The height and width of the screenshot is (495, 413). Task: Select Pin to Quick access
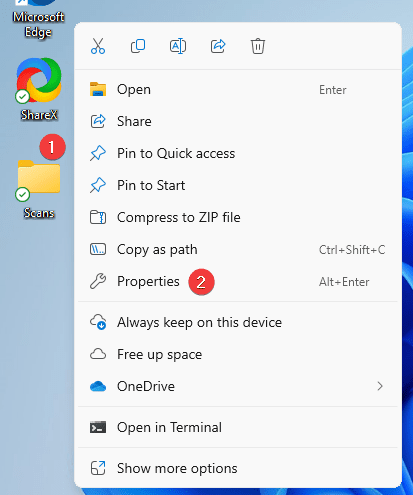[238, 153]
